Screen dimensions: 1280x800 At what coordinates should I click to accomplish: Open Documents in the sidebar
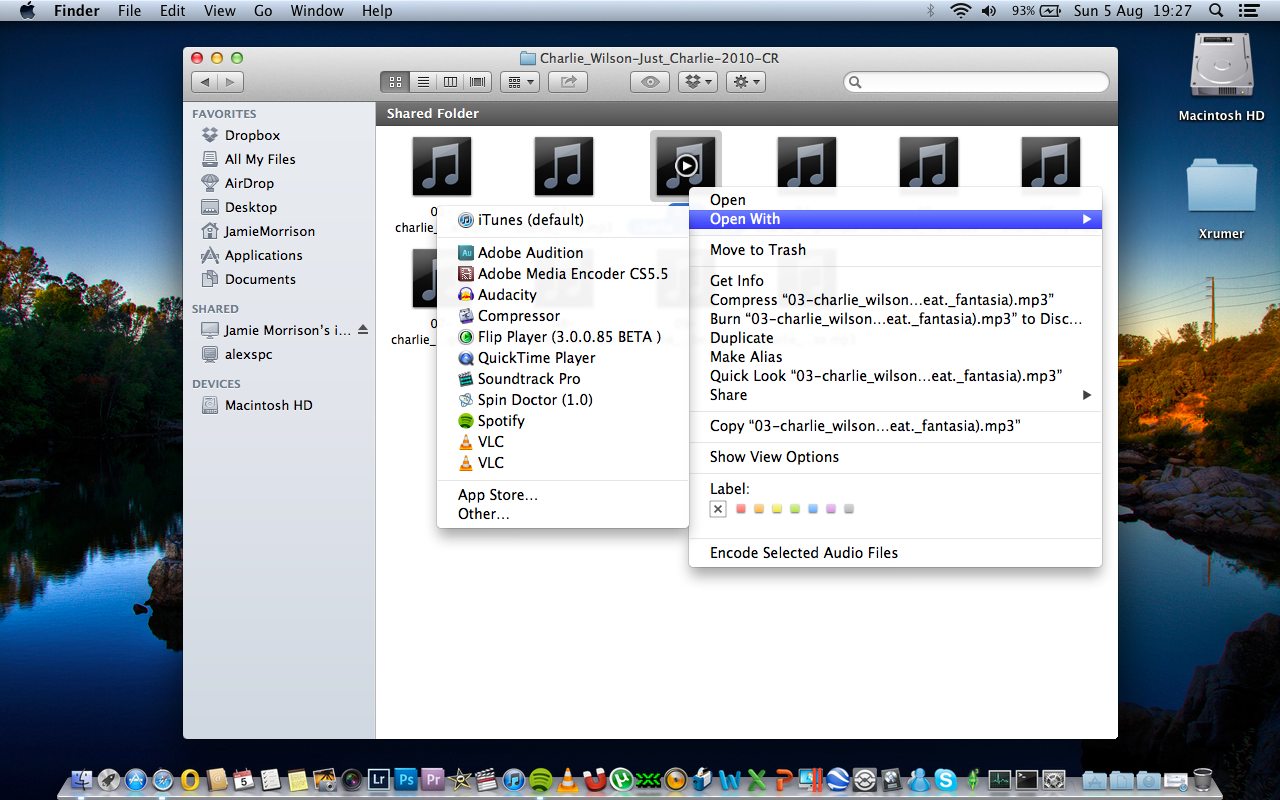click(x=249, y=279)
